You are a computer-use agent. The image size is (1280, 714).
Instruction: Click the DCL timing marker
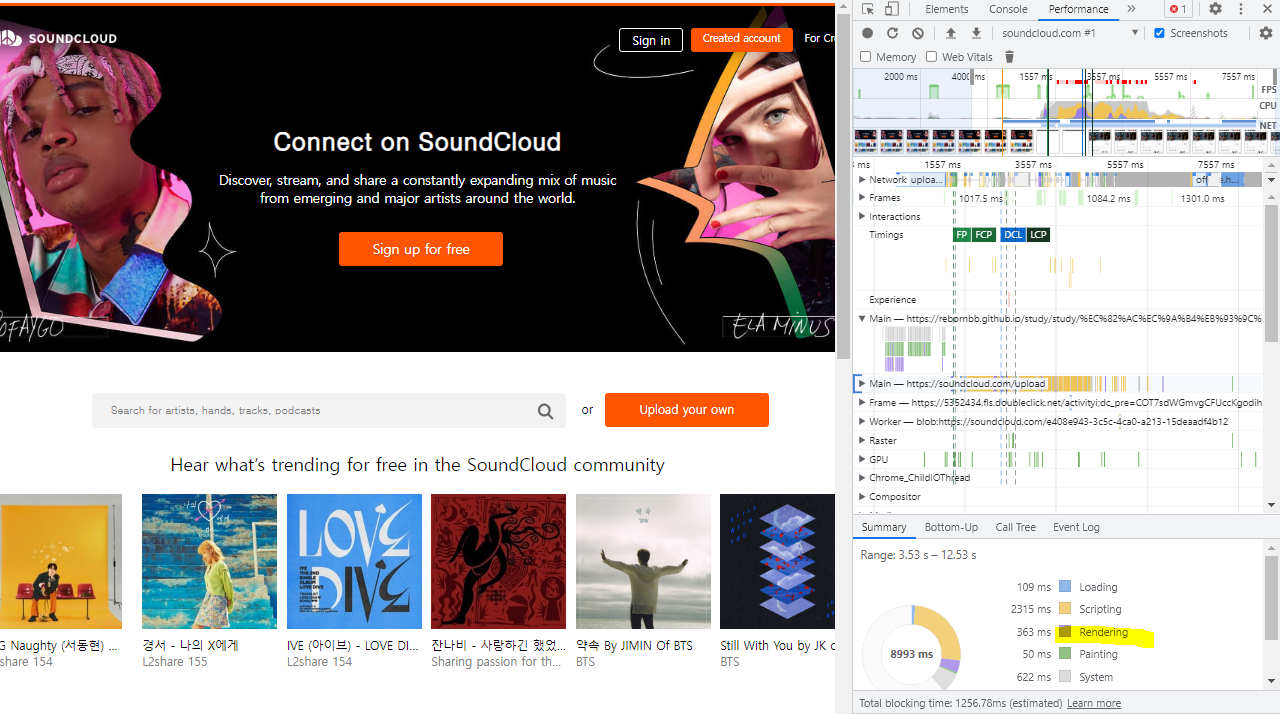pyautogui.click(x=1013, y=235)
